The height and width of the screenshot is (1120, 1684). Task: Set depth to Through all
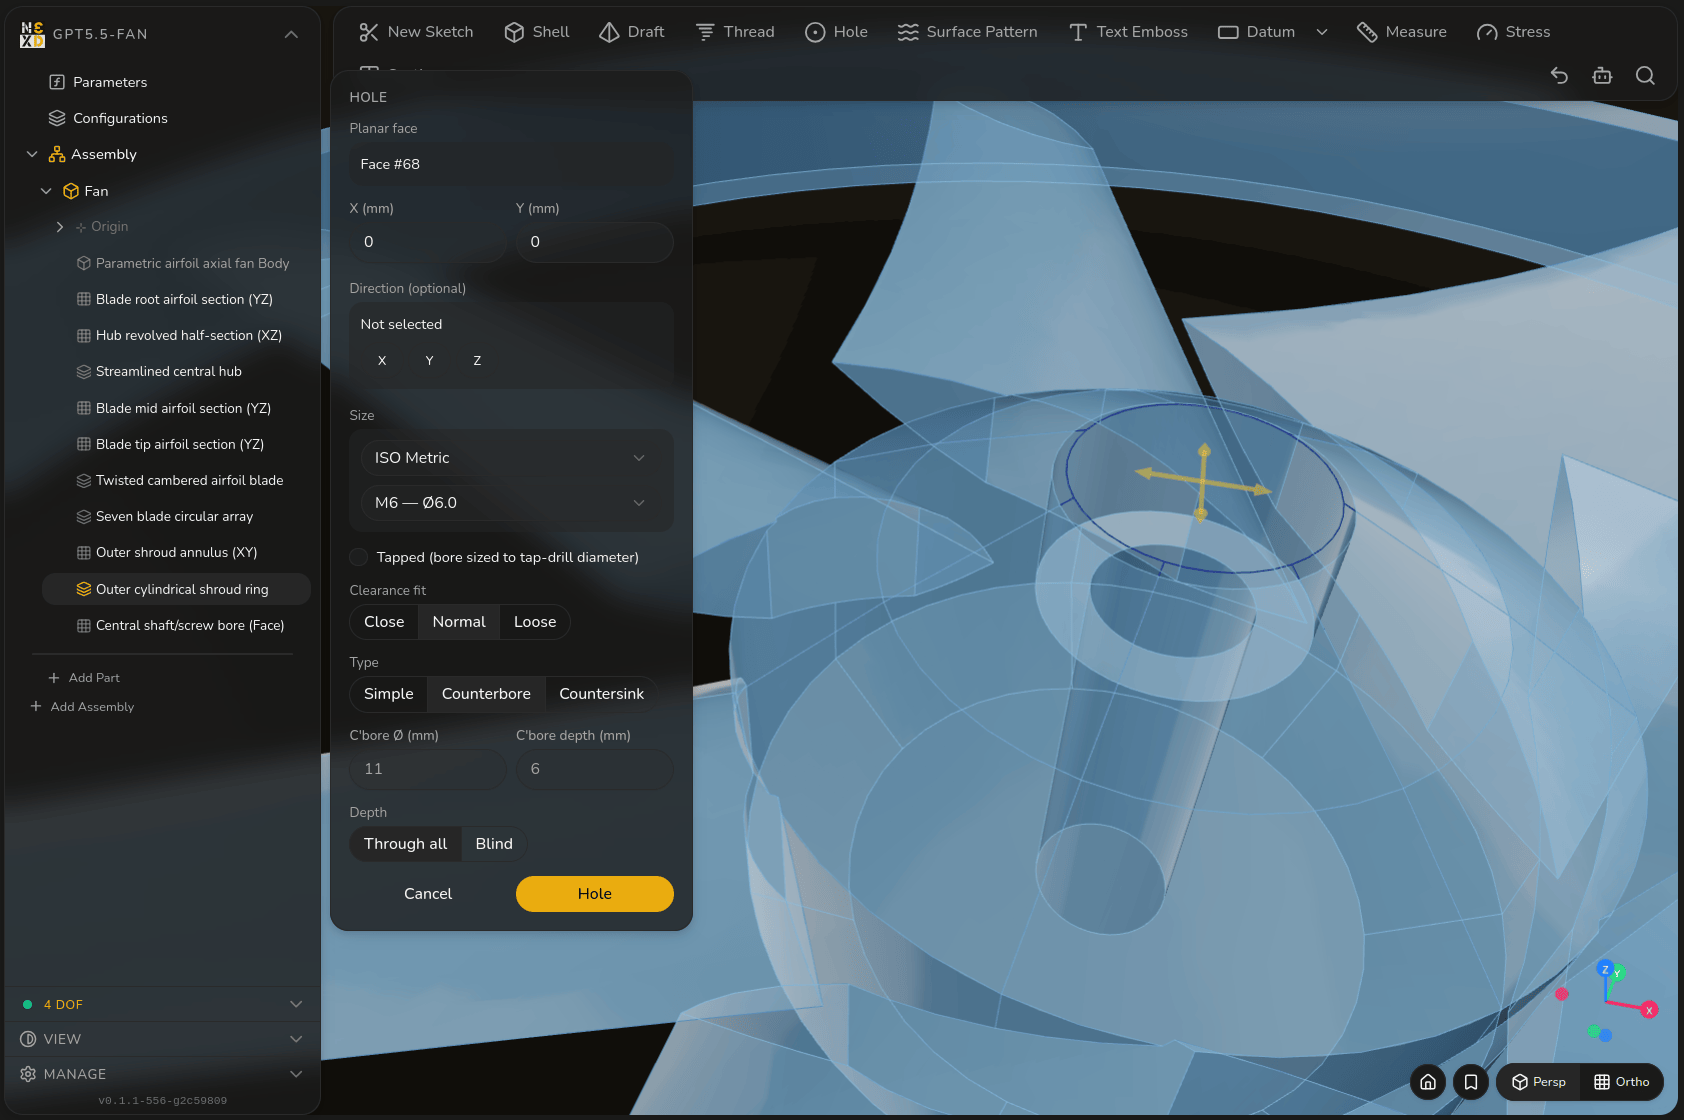(x=405, y=844)
